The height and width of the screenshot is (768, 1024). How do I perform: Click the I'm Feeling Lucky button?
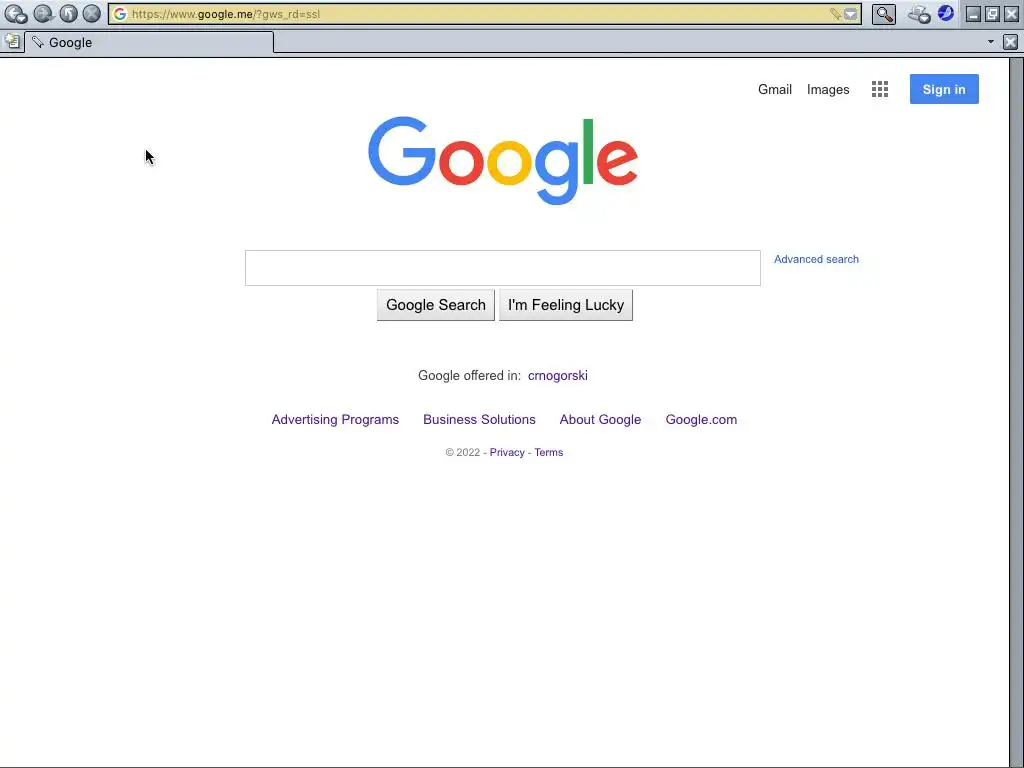[x=566, y=305]
